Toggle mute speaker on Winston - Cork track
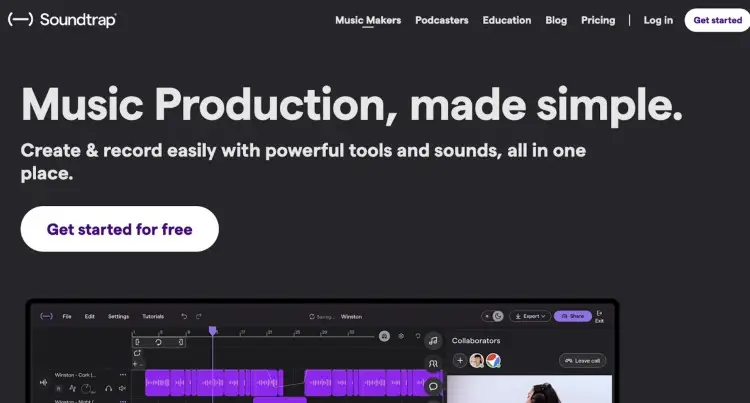The image size is (750, 403). (x=122, y=389)
